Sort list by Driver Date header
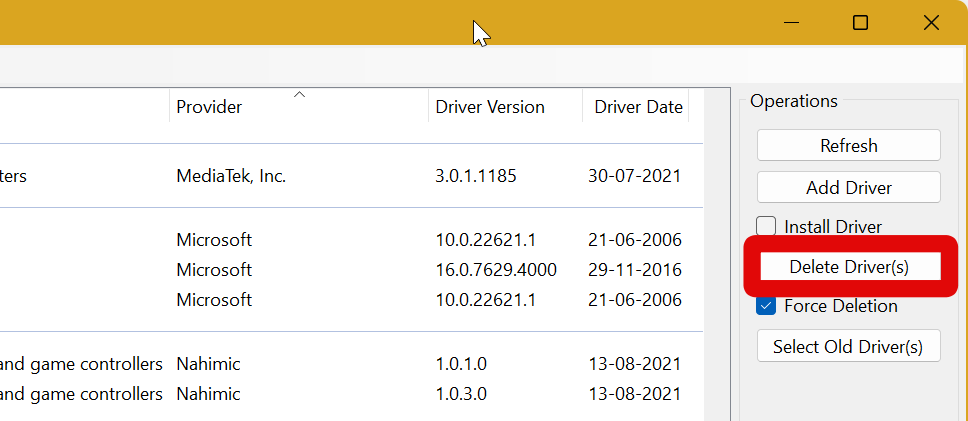This screenshot has width=968, height=421. [638, 107]
